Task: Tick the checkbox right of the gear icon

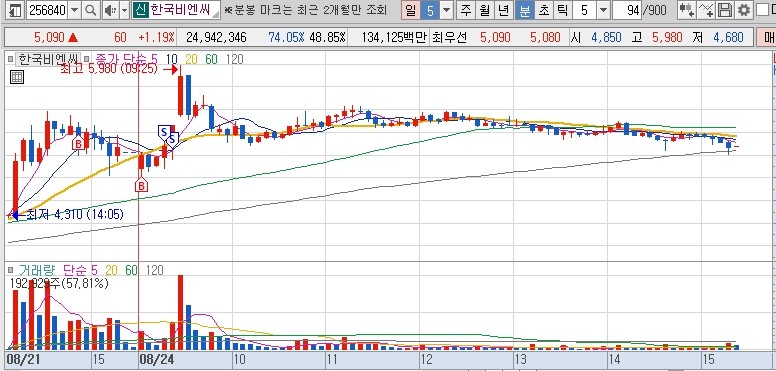Action: pyautogui.click(x=762, y=10)
